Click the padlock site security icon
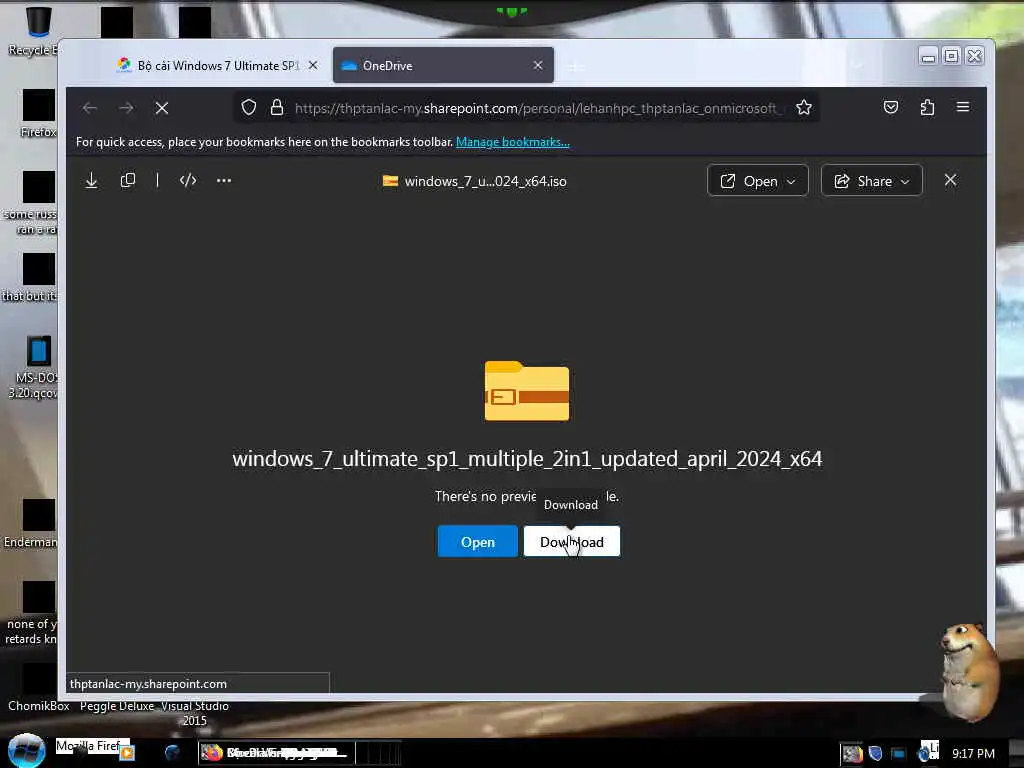 (277, 107)
